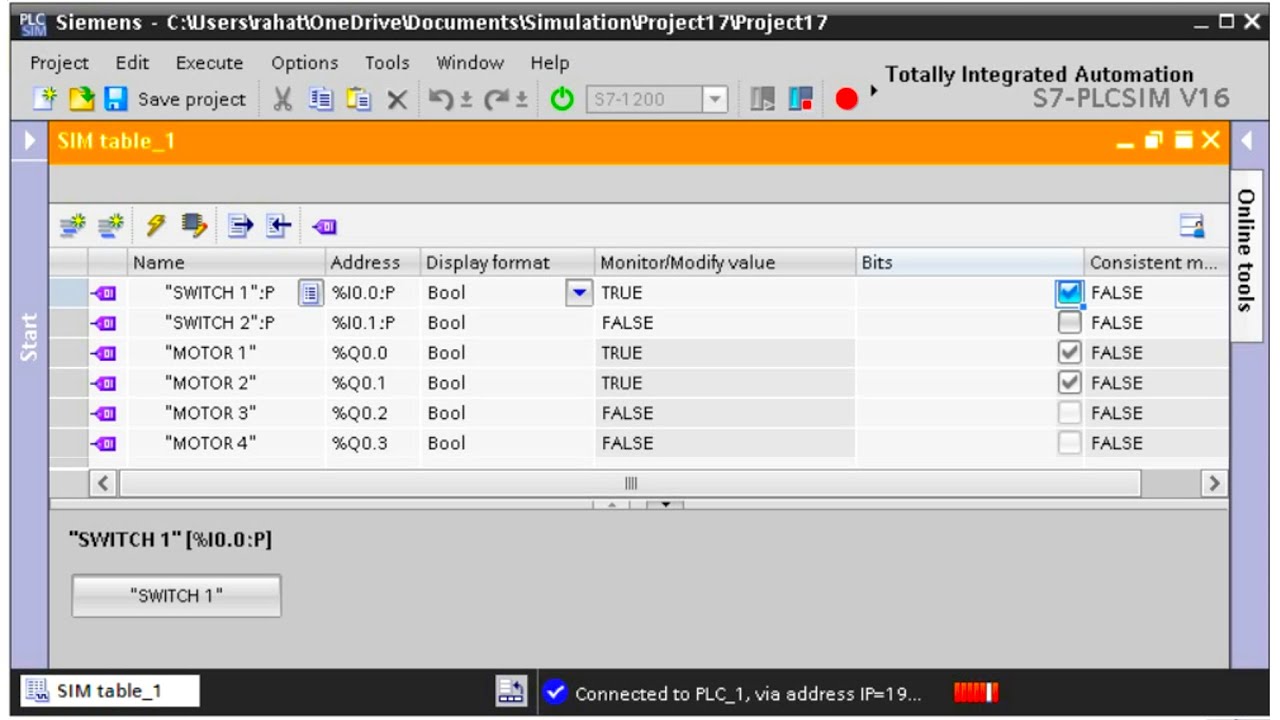Click purple tag icon of MOTOR 3 row
Image resolution: width=1280 pixels, height=720 pixels.
tap(104, 413)
